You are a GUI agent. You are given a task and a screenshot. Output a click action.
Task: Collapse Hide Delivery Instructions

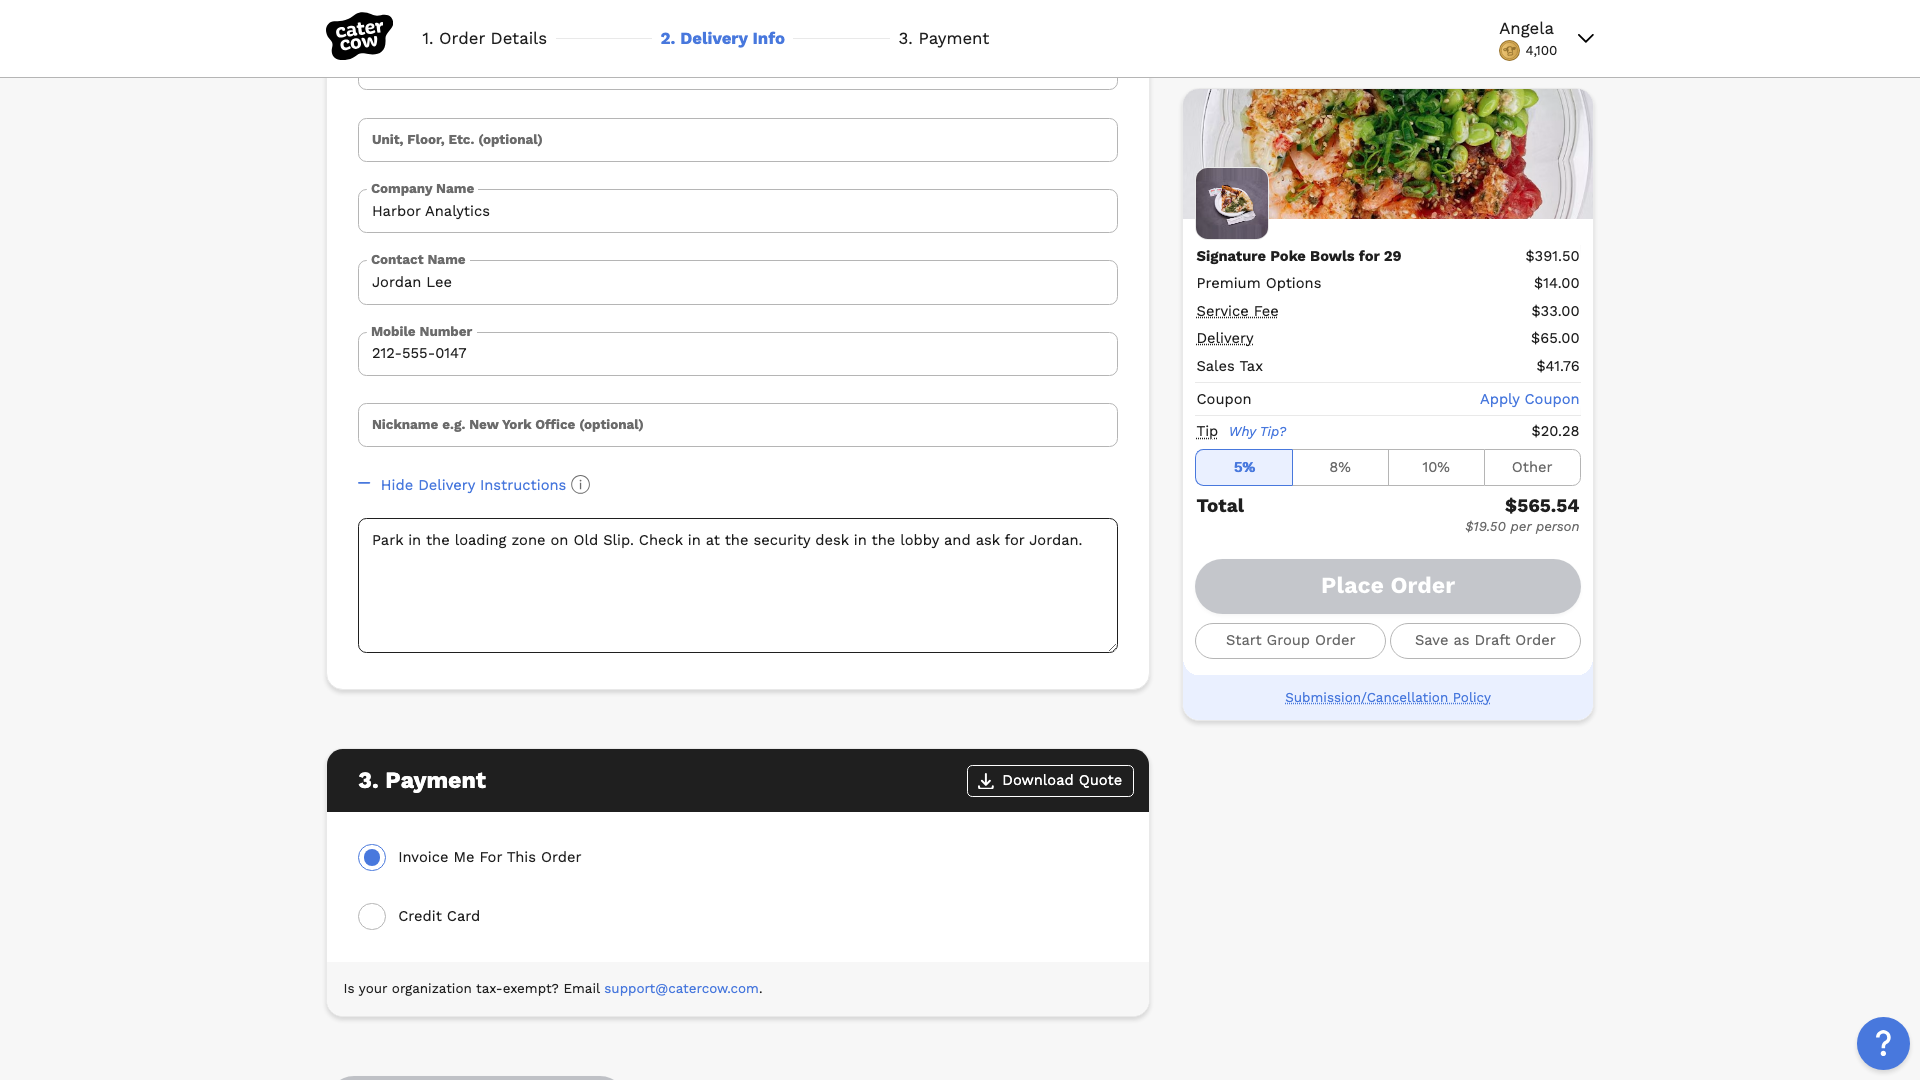coord(473,485)
